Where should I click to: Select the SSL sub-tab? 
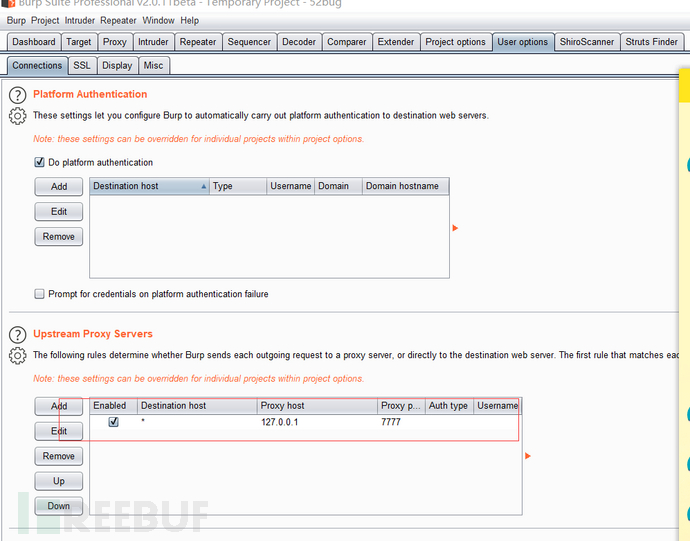tap(82, 66)
